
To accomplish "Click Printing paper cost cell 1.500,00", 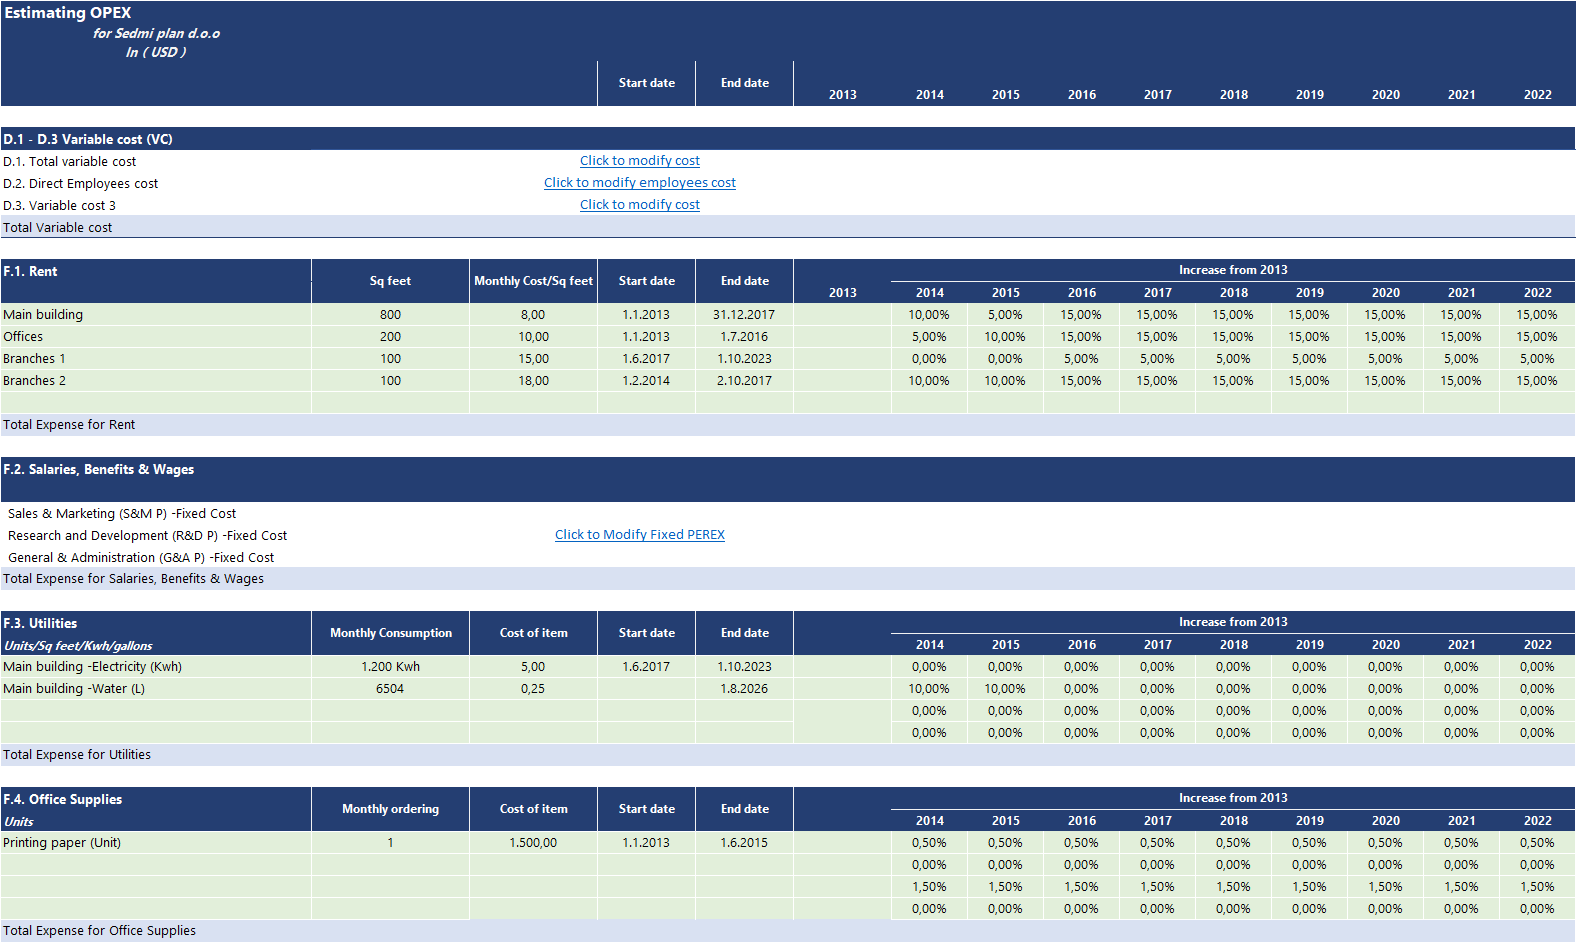I will click(533, 843).
